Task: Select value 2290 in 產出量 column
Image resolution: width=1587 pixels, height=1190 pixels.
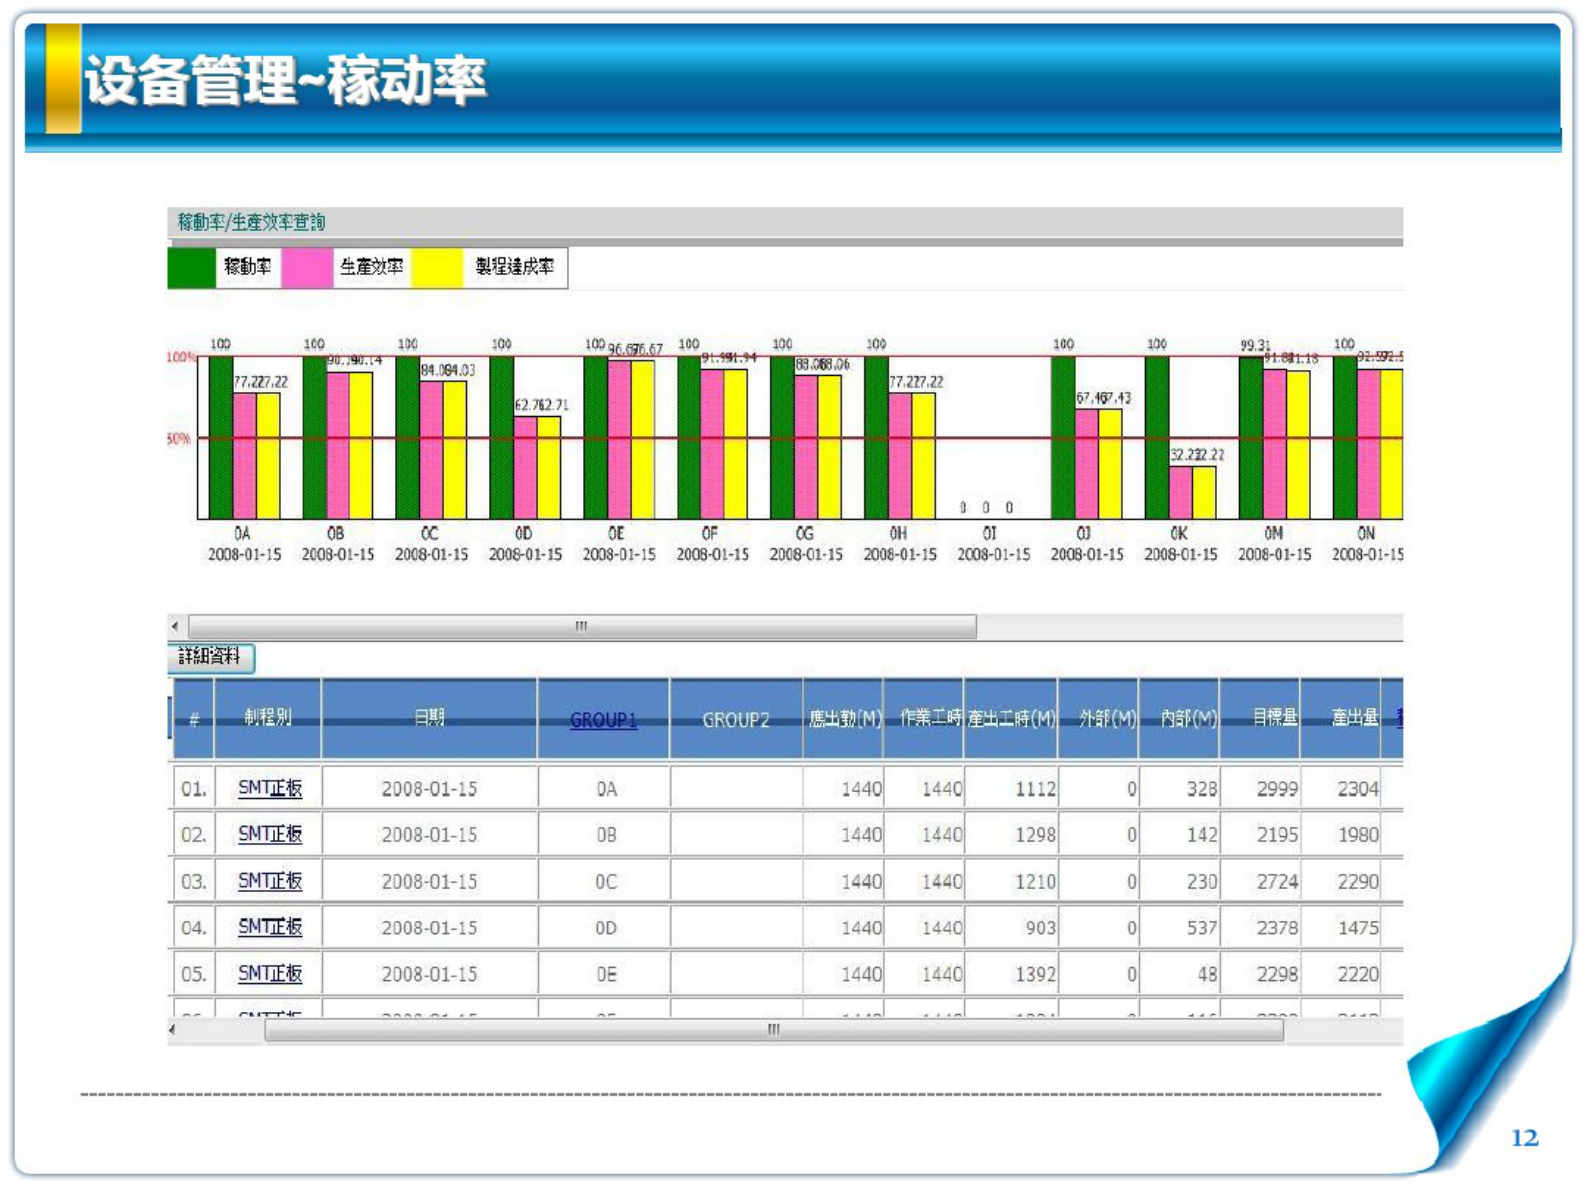Action: (x=1358, y=882)
